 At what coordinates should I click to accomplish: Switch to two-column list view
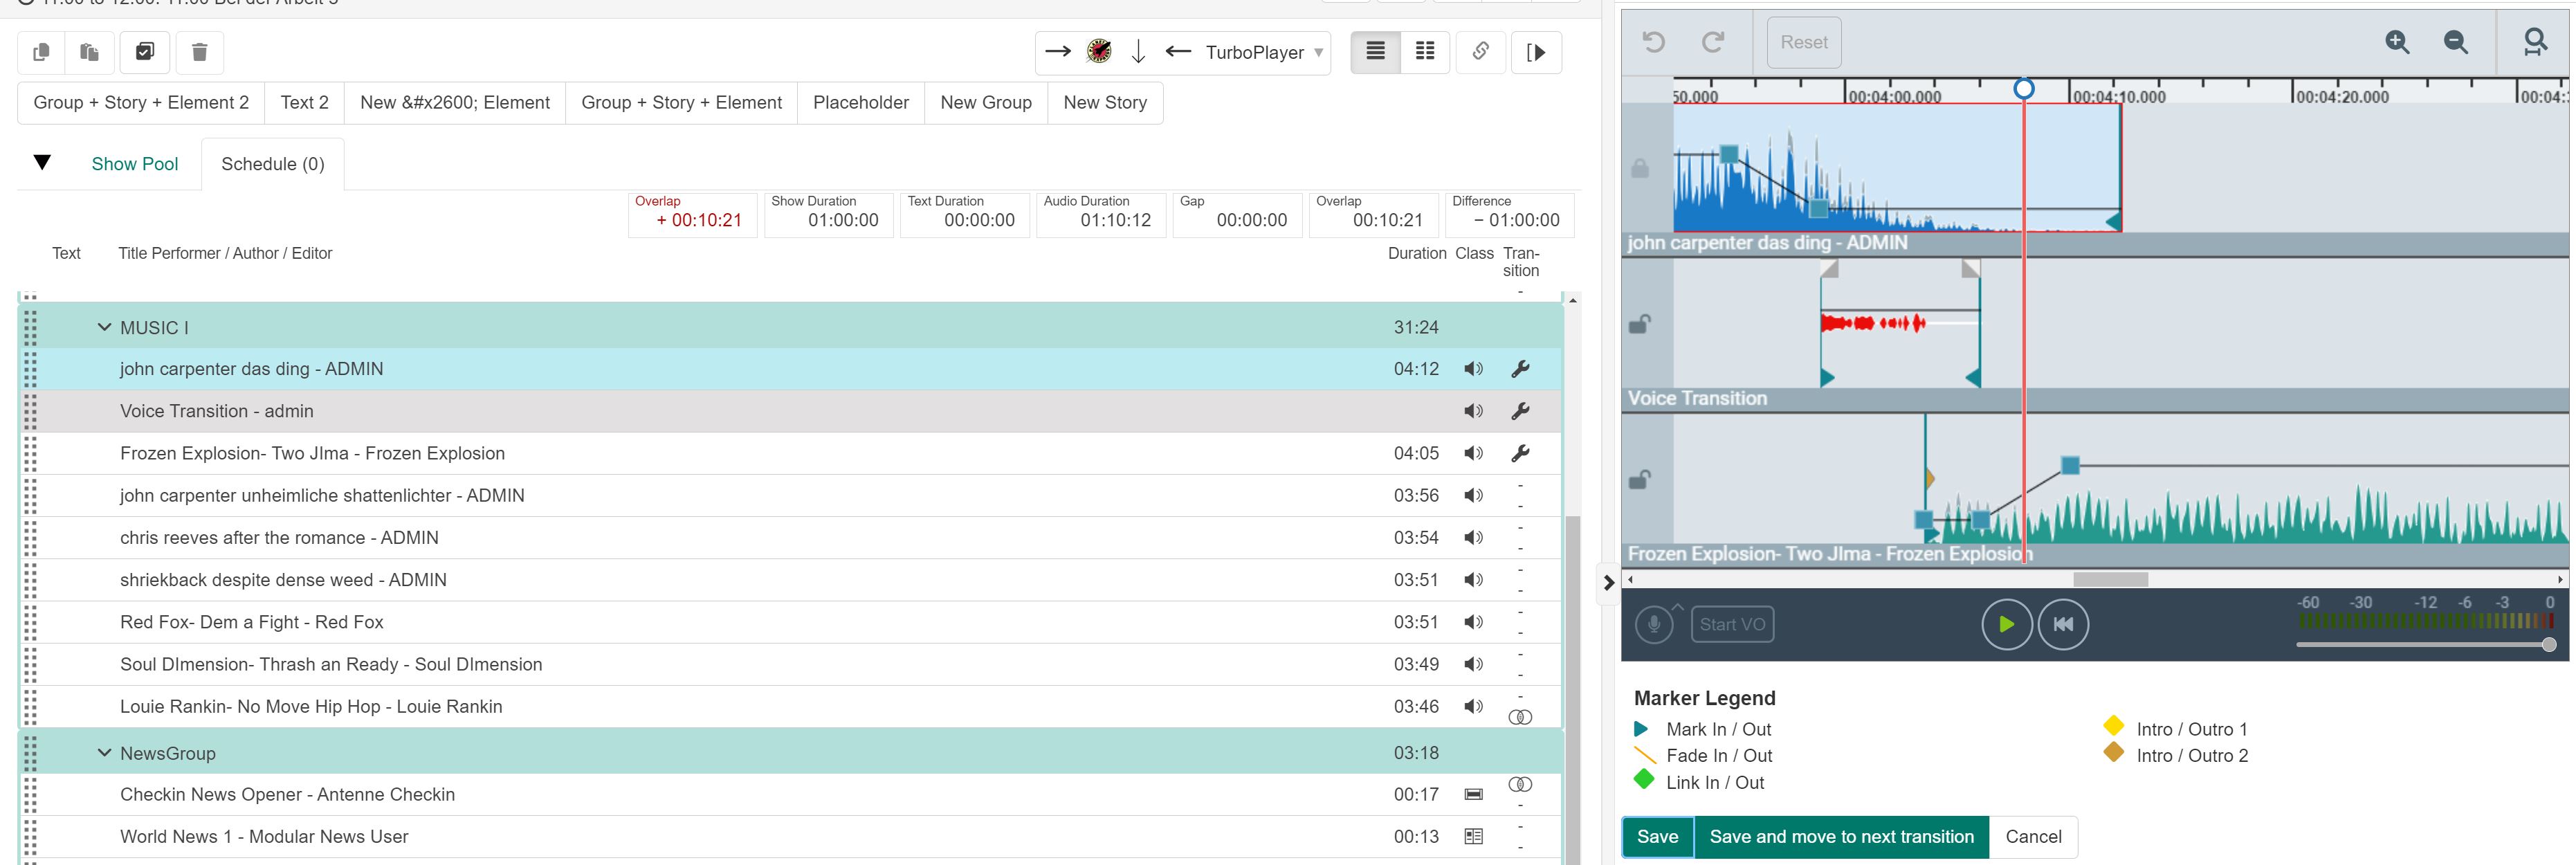point(1425,52)
